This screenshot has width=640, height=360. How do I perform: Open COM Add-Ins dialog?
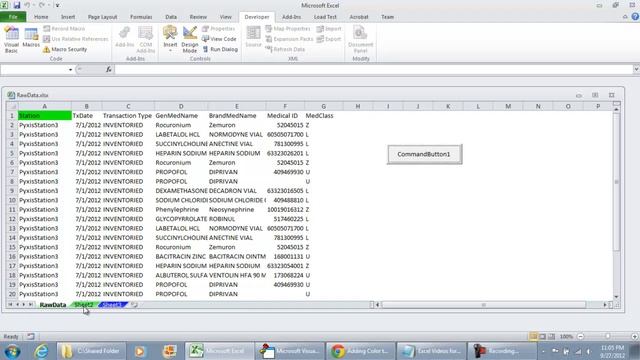coord(146,39)
